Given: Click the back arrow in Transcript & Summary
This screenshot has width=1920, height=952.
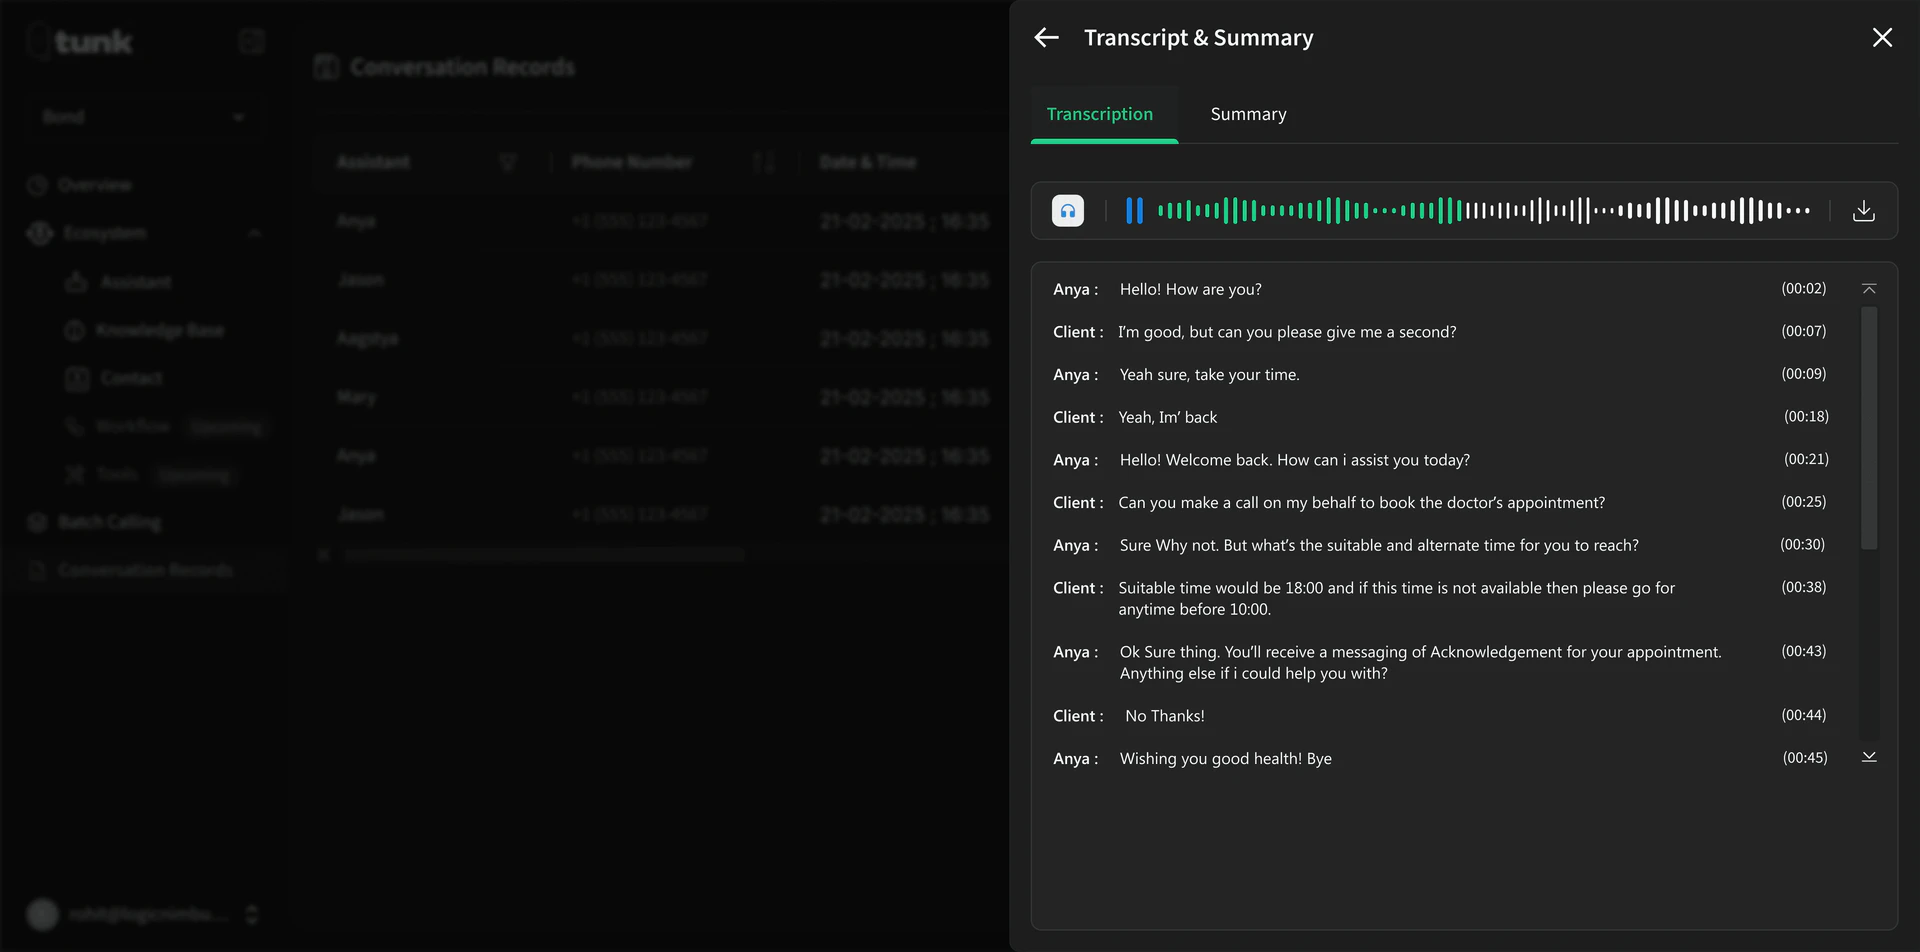Looking at the screenshot, I should click(1046, 37).
